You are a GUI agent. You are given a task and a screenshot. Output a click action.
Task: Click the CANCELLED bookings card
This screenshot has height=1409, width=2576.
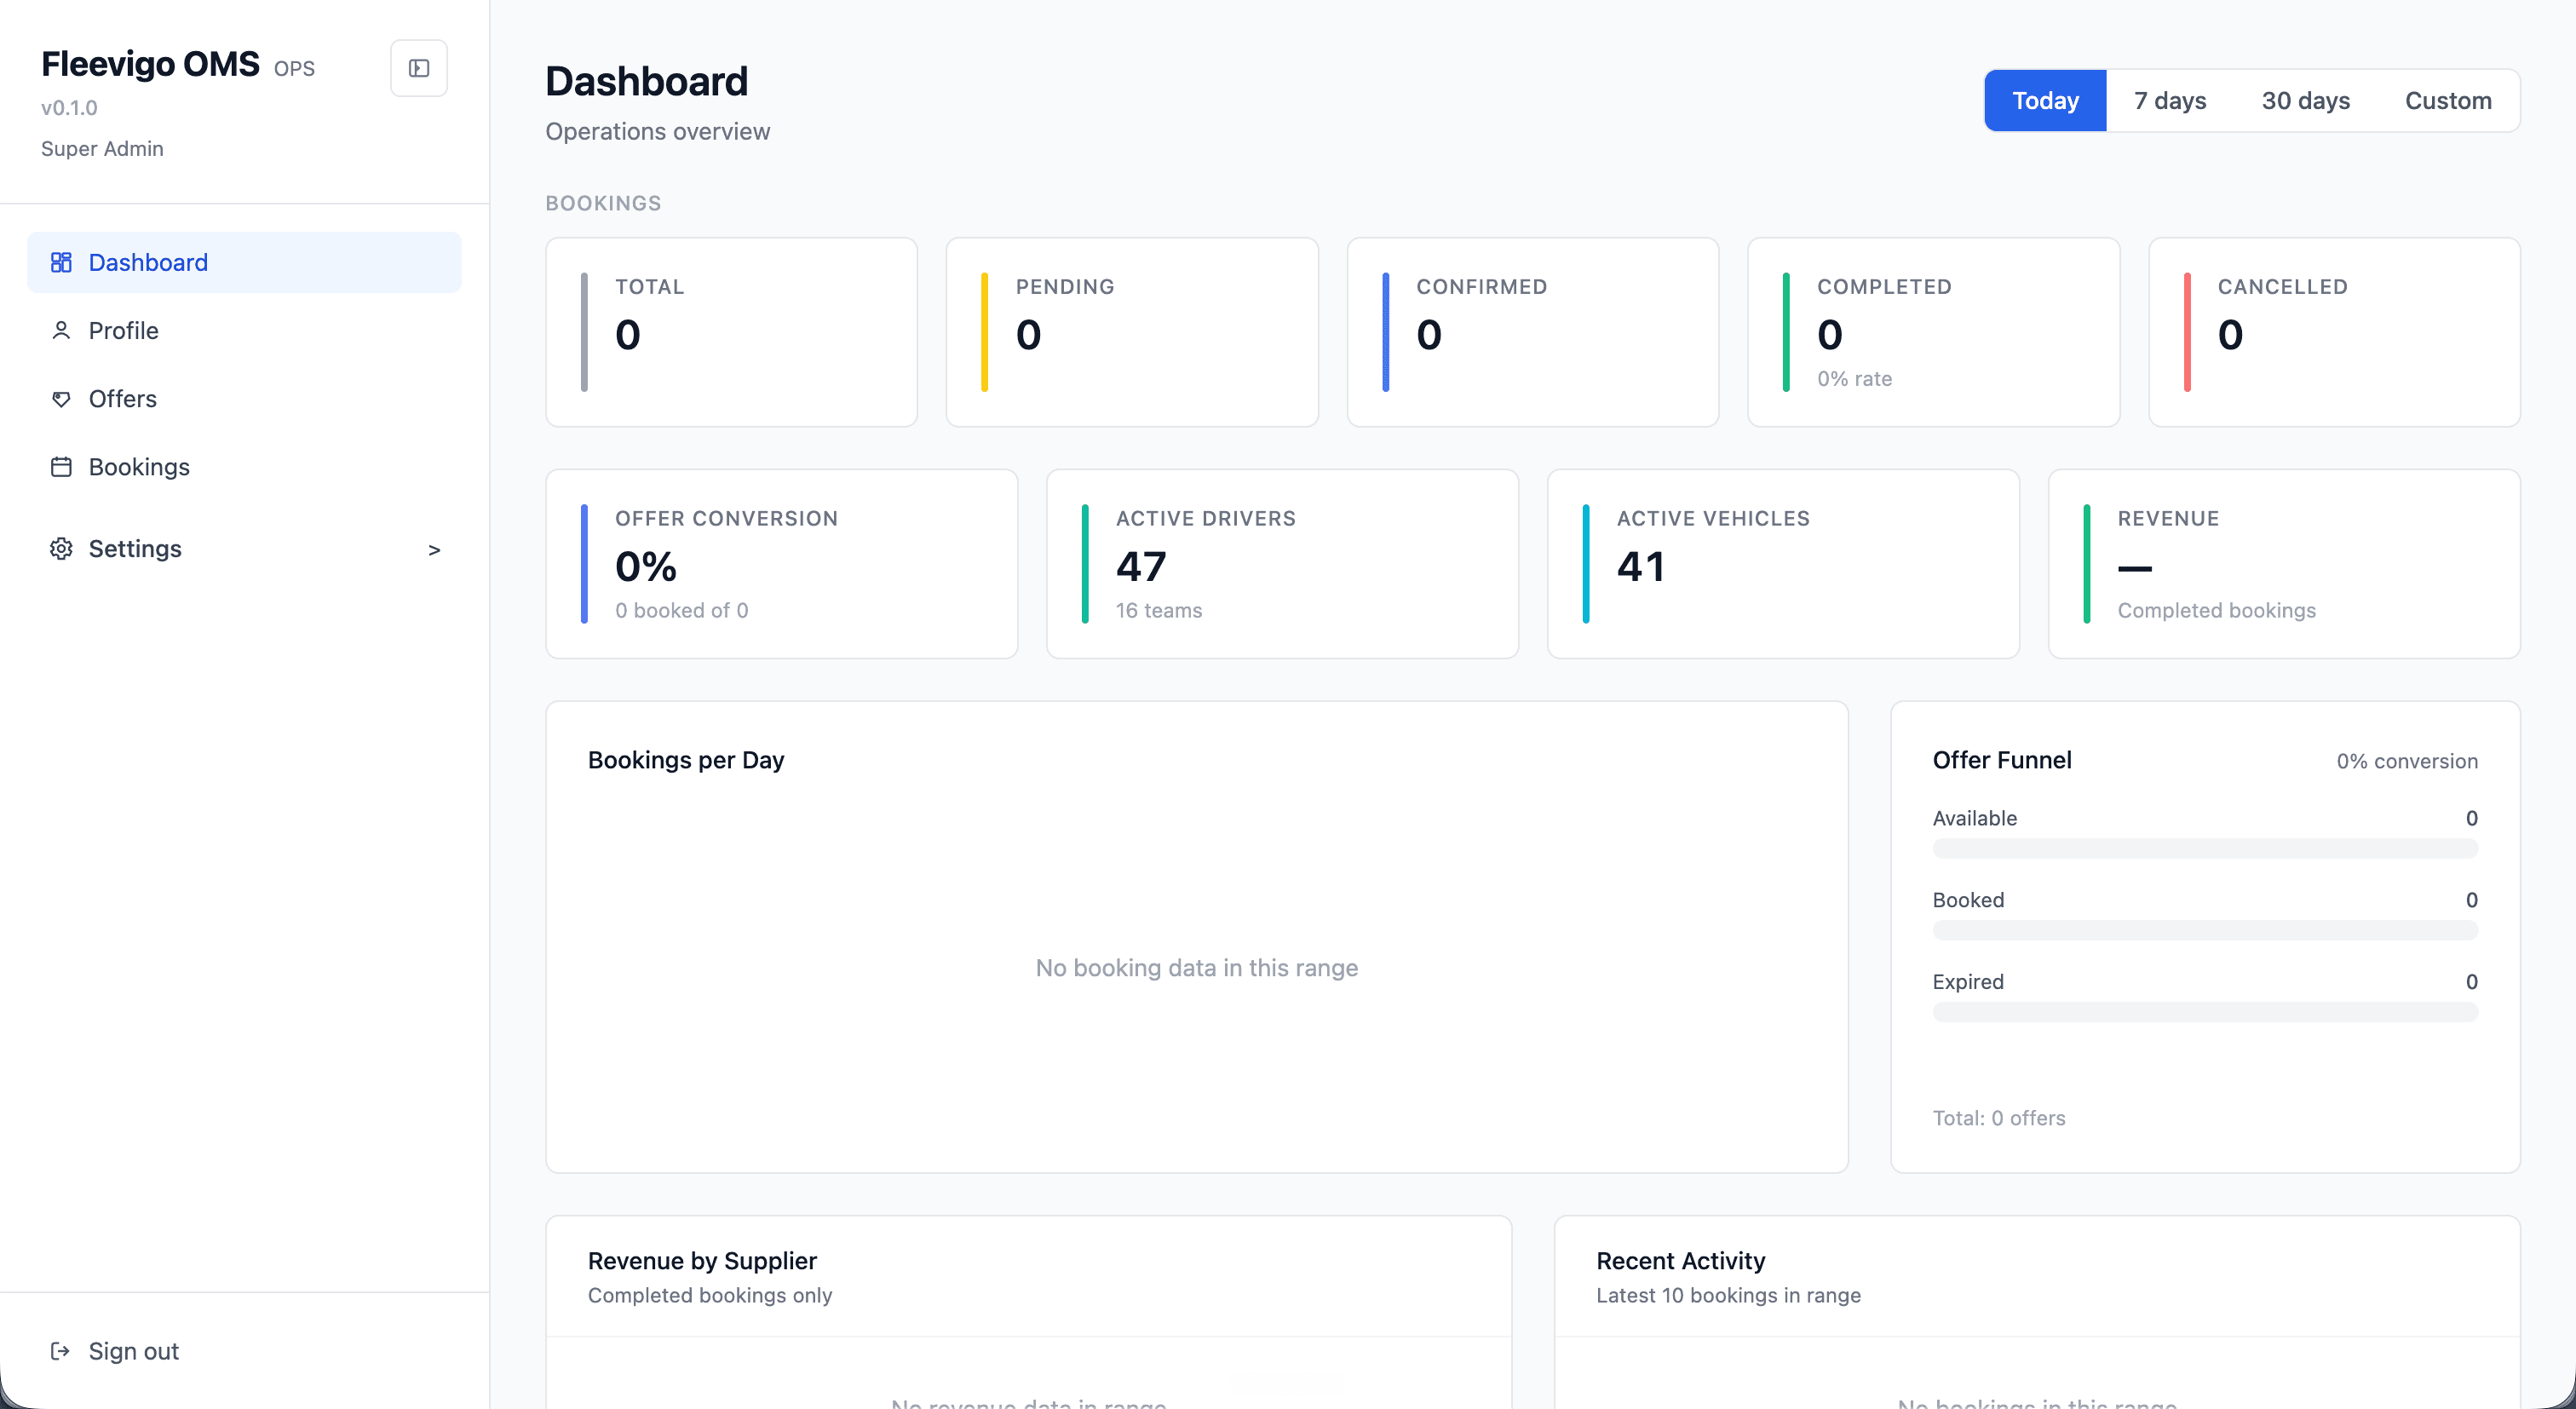(x=2334, y=332)
